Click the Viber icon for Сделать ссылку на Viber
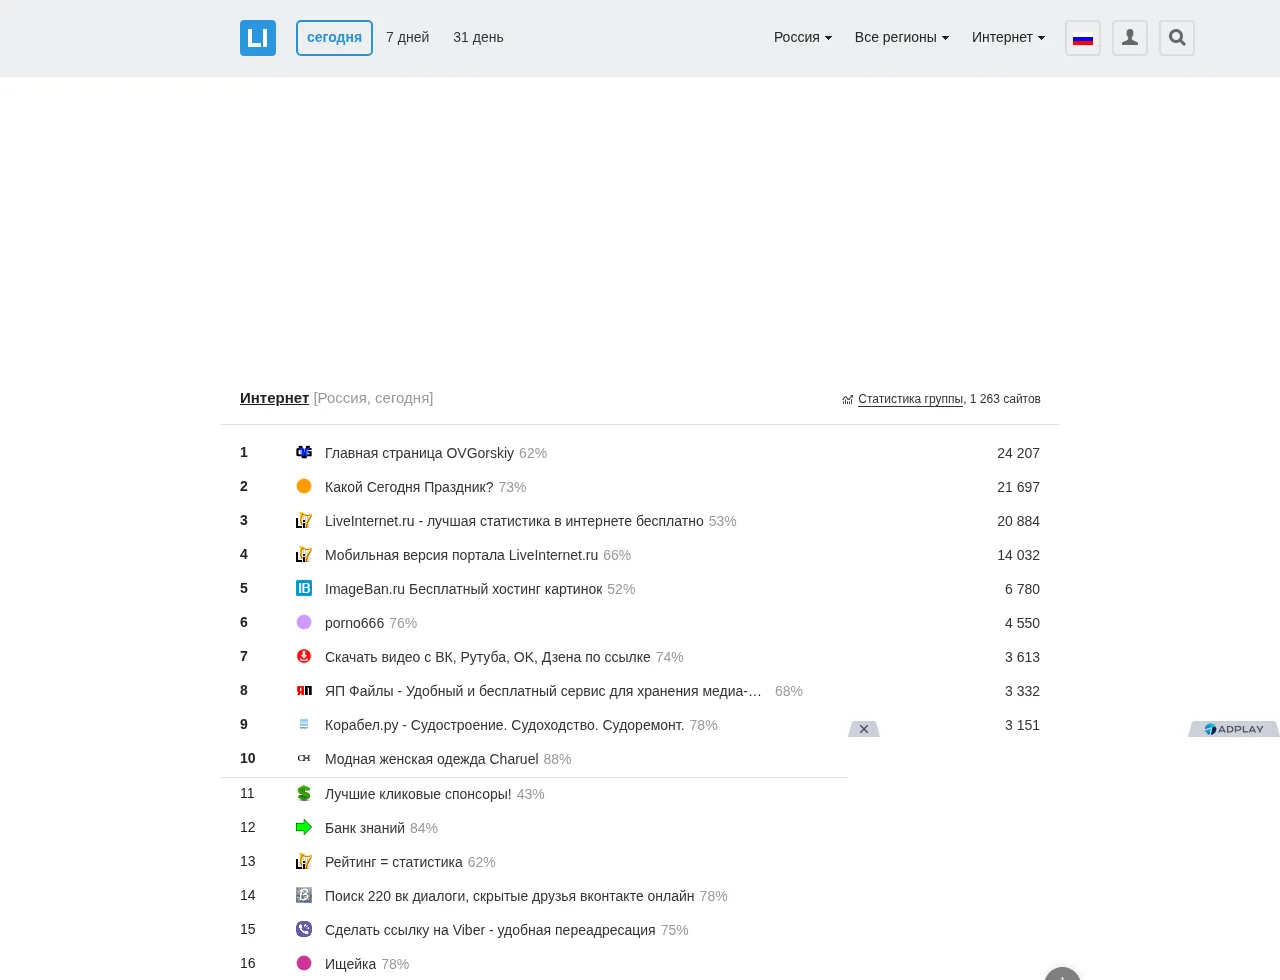The width and height of the screenshot is (1280, 980). [x=304, y=929]
